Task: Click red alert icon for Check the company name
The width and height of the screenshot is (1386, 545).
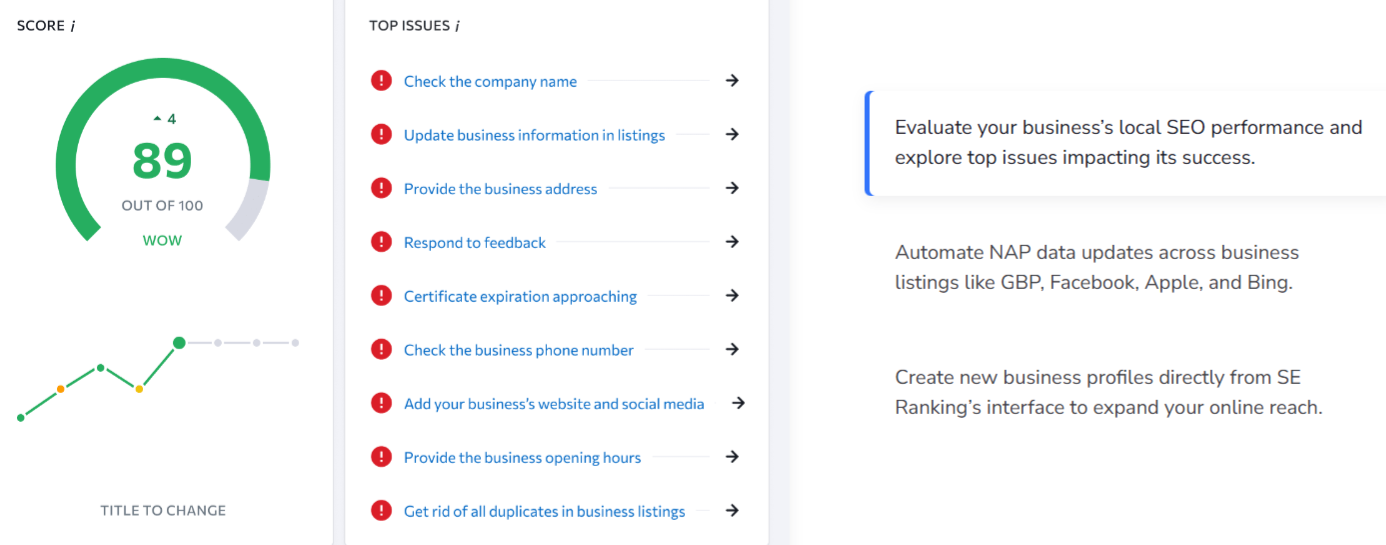Action: click(381, 81)
